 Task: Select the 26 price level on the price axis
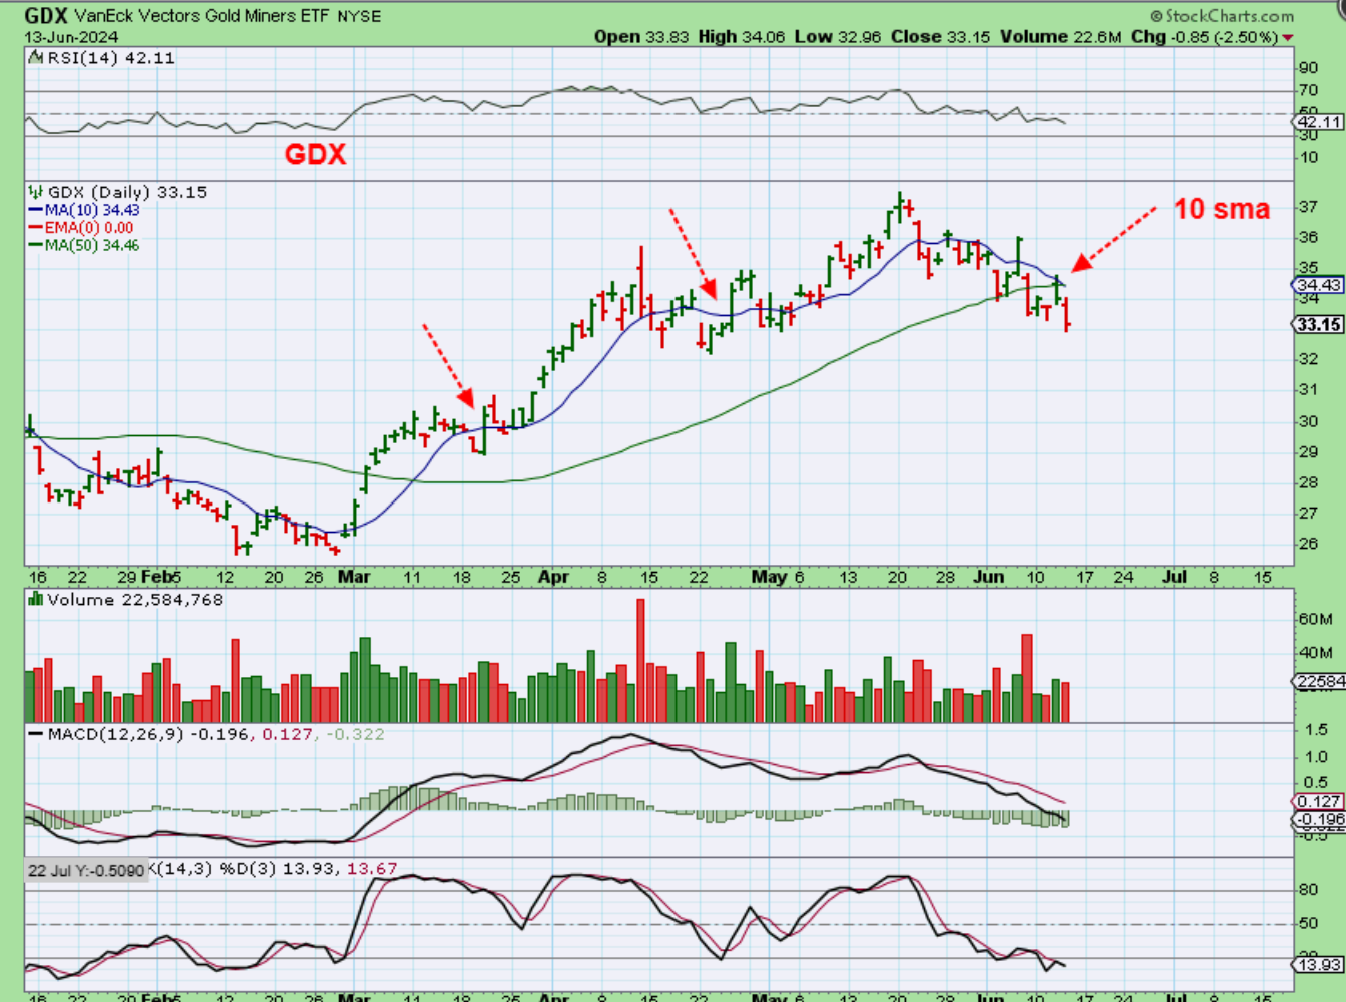[1308, 544]
